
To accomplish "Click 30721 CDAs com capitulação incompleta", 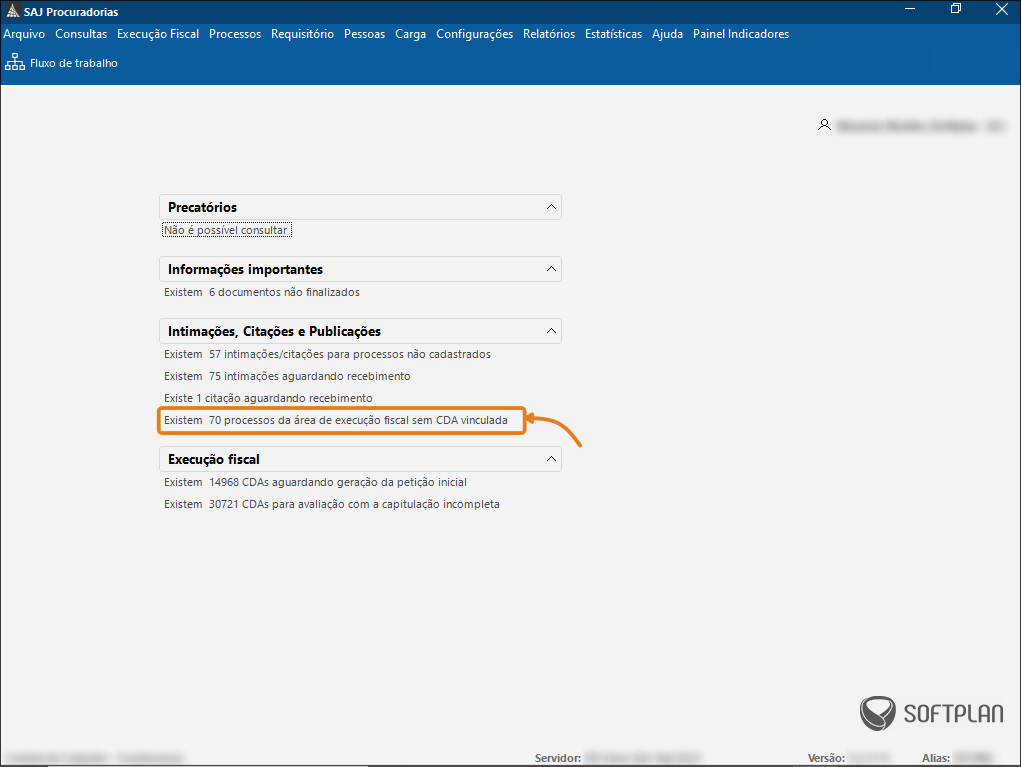I will [331, 504].
